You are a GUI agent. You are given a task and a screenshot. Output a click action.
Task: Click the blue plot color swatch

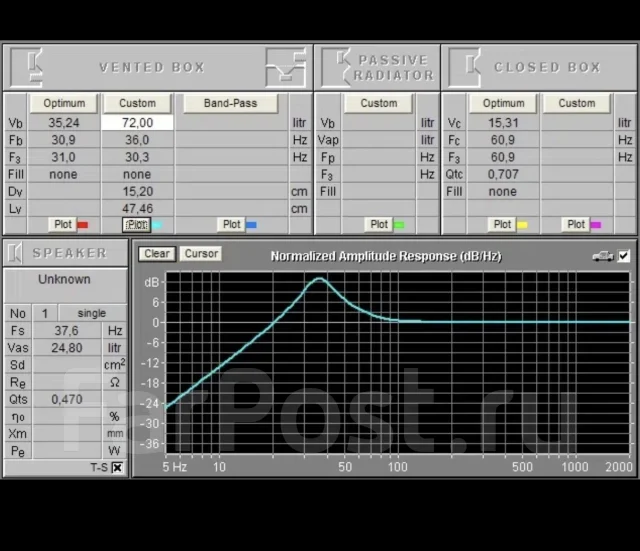(251, 225)
